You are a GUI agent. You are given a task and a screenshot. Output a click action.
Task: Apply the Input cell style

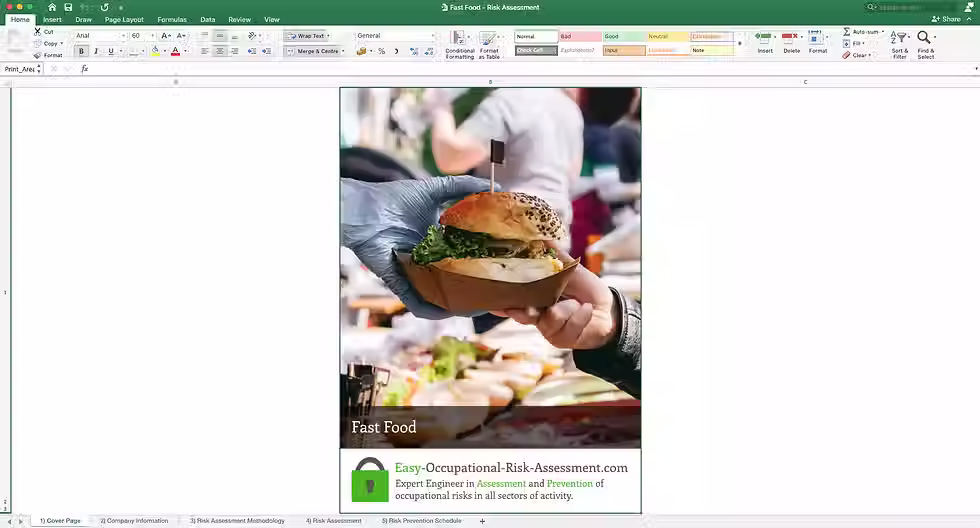coord(624,50)
